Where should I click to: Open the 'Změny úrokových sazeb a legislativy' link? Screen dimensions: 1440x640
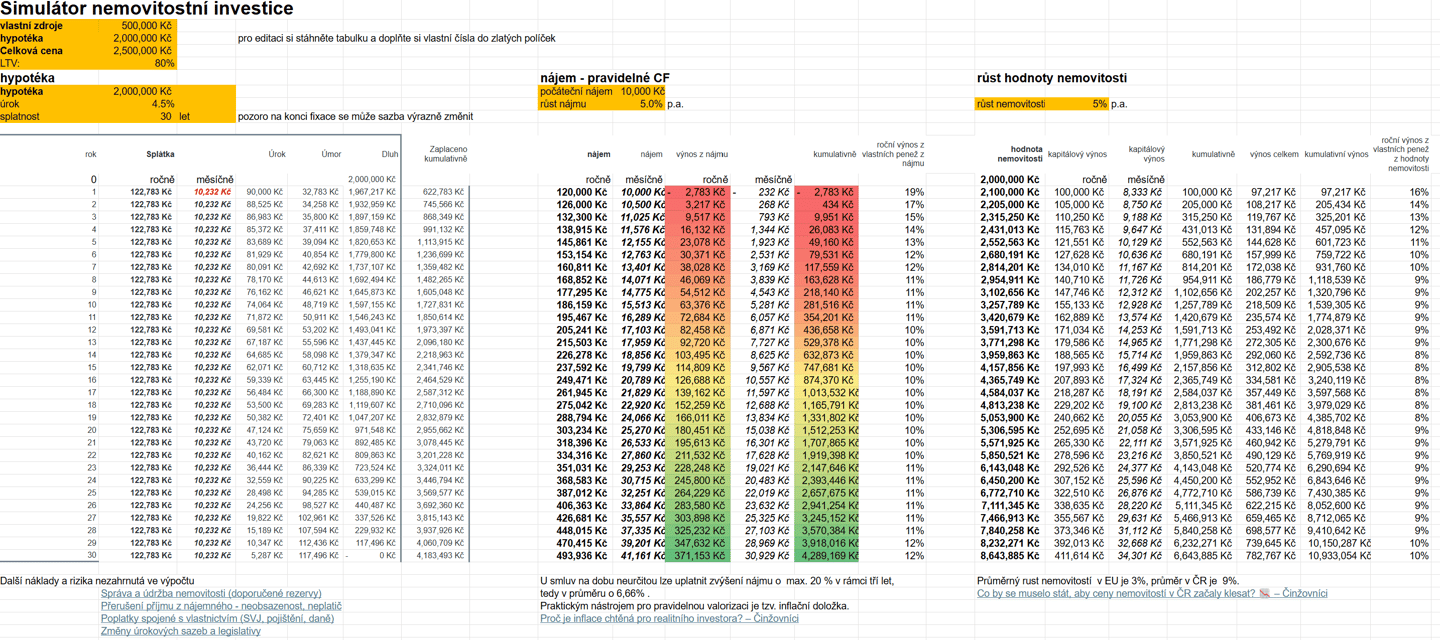[181, 632]
